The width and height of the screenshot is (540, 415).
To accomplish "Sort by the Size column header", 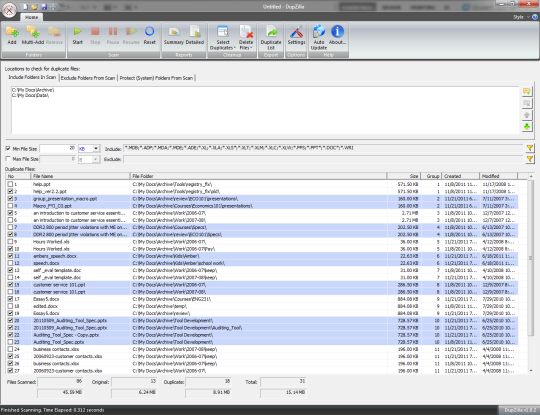I will click(x=403, y=176).
